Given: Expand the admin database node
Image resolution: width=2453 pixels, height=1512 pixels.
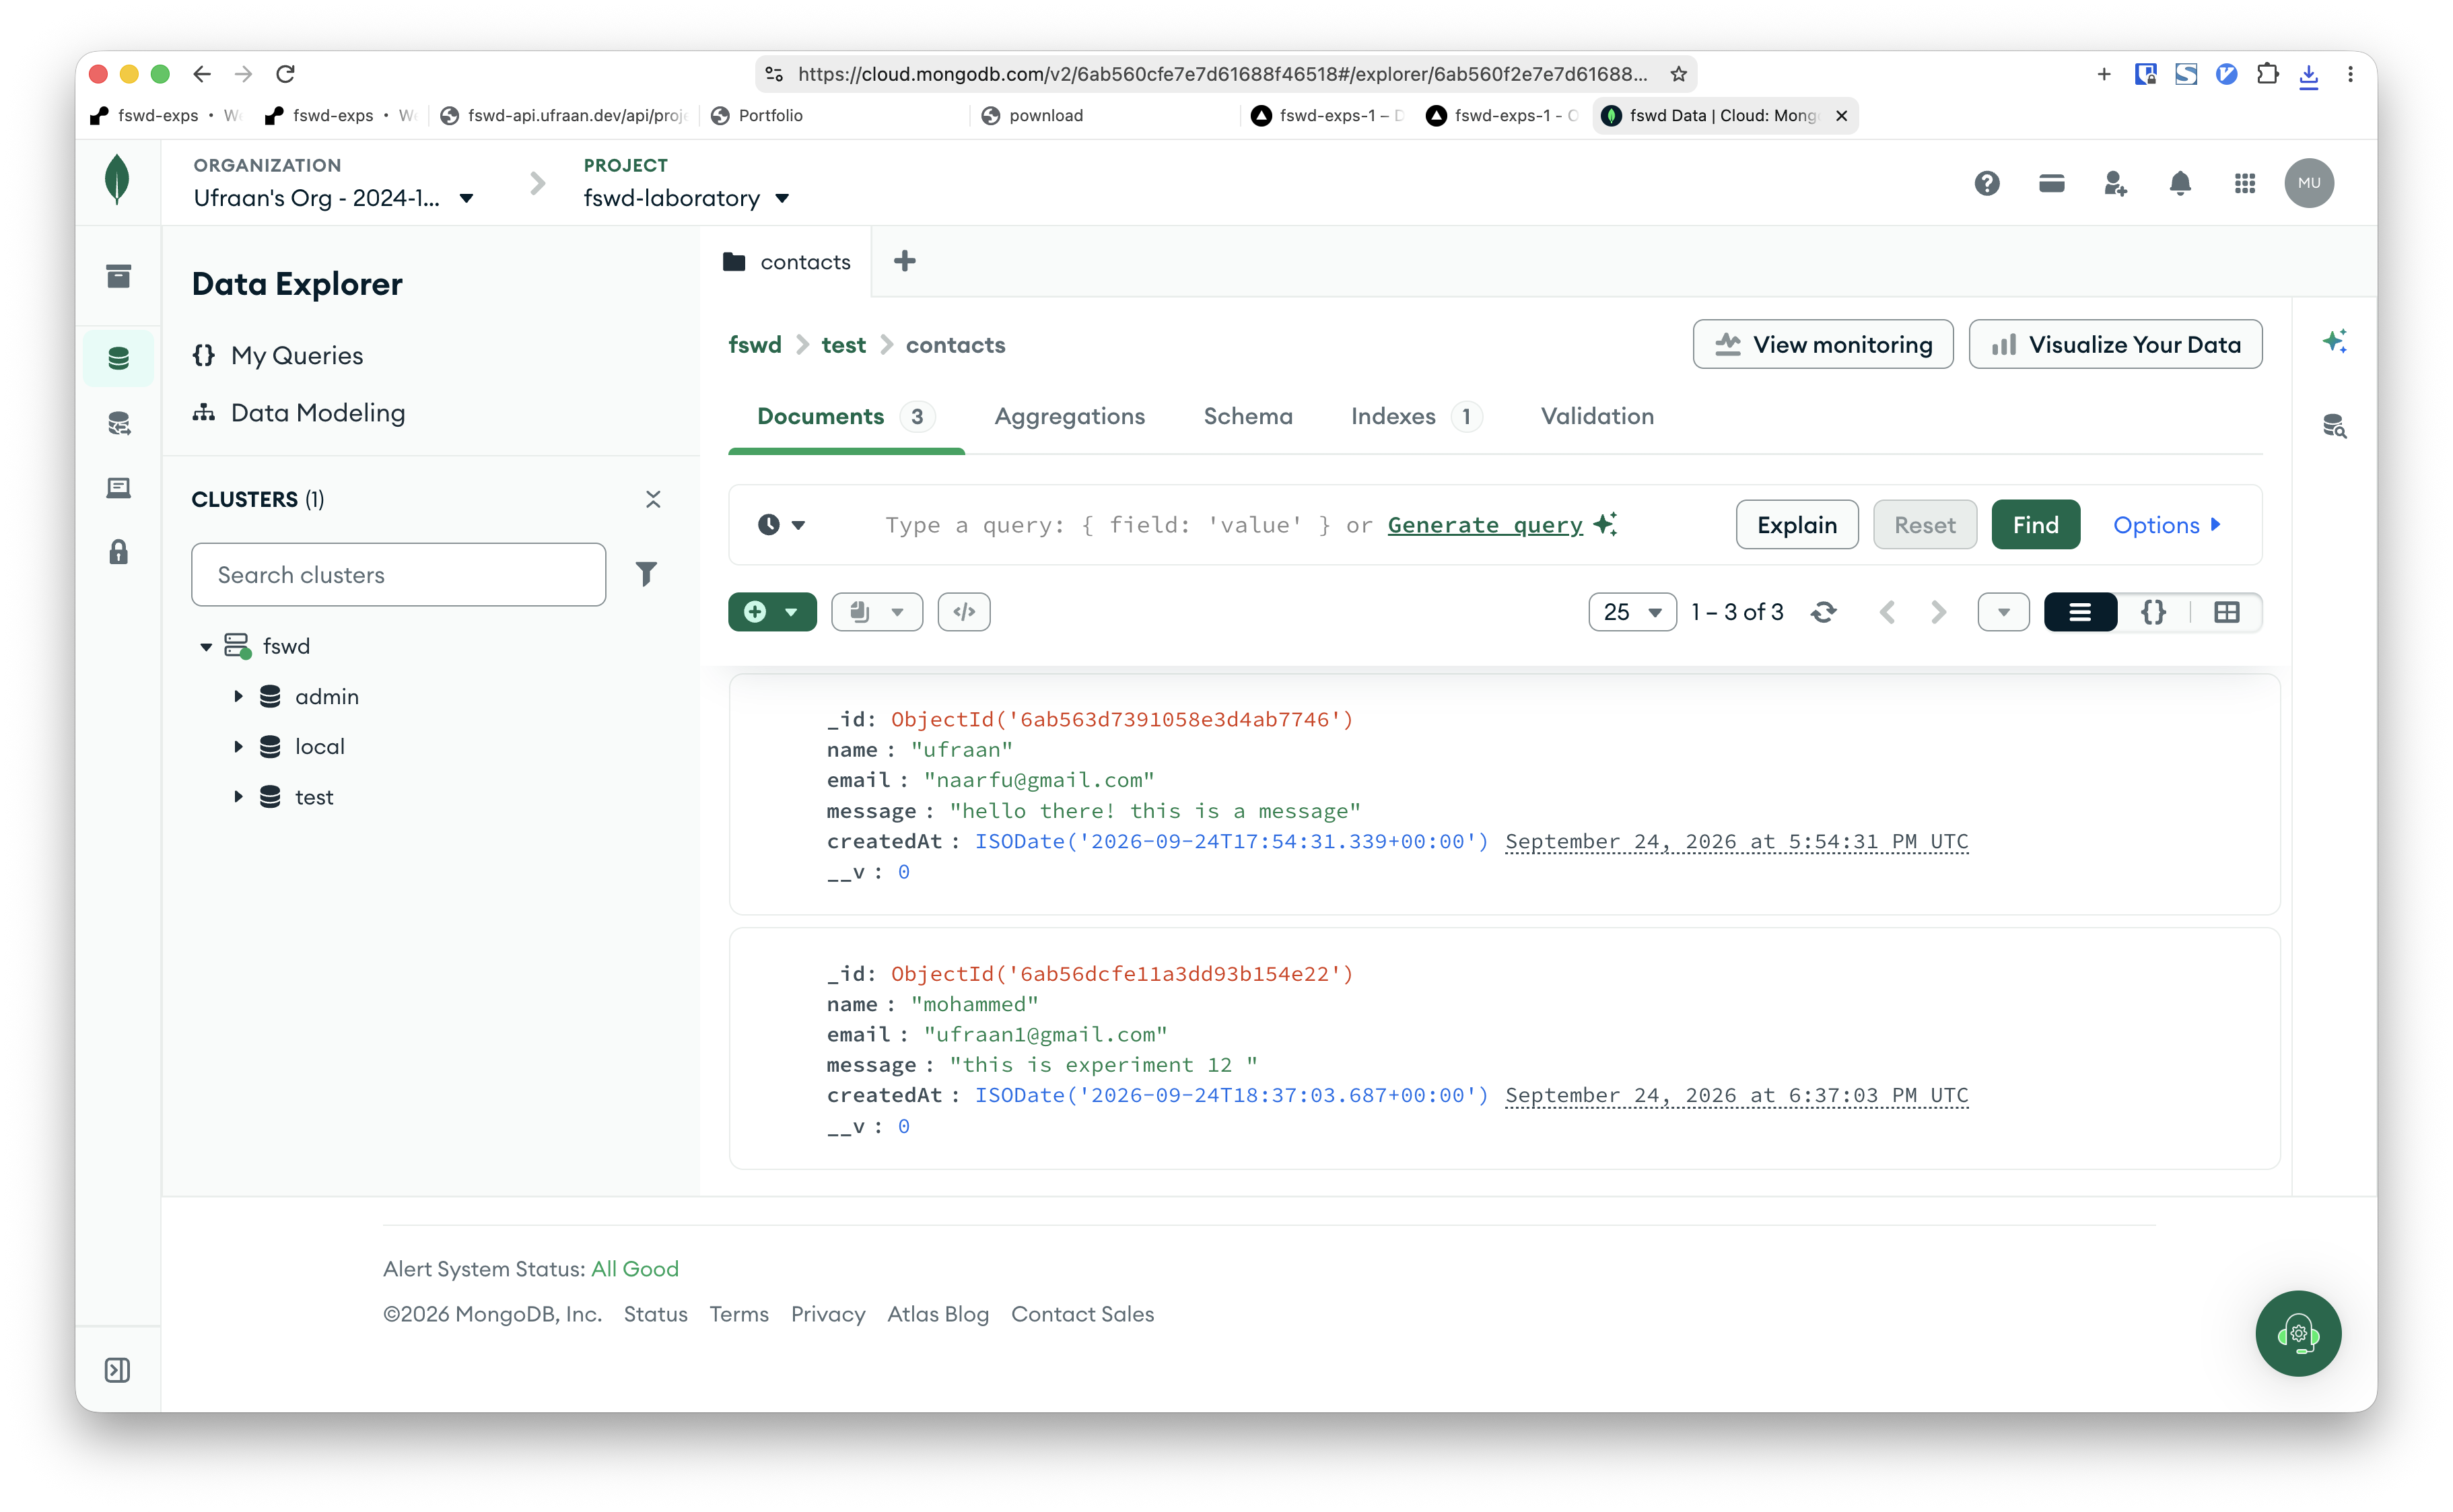Looking at the screenshot, I should pyautogui.click(x=238, y=696).
